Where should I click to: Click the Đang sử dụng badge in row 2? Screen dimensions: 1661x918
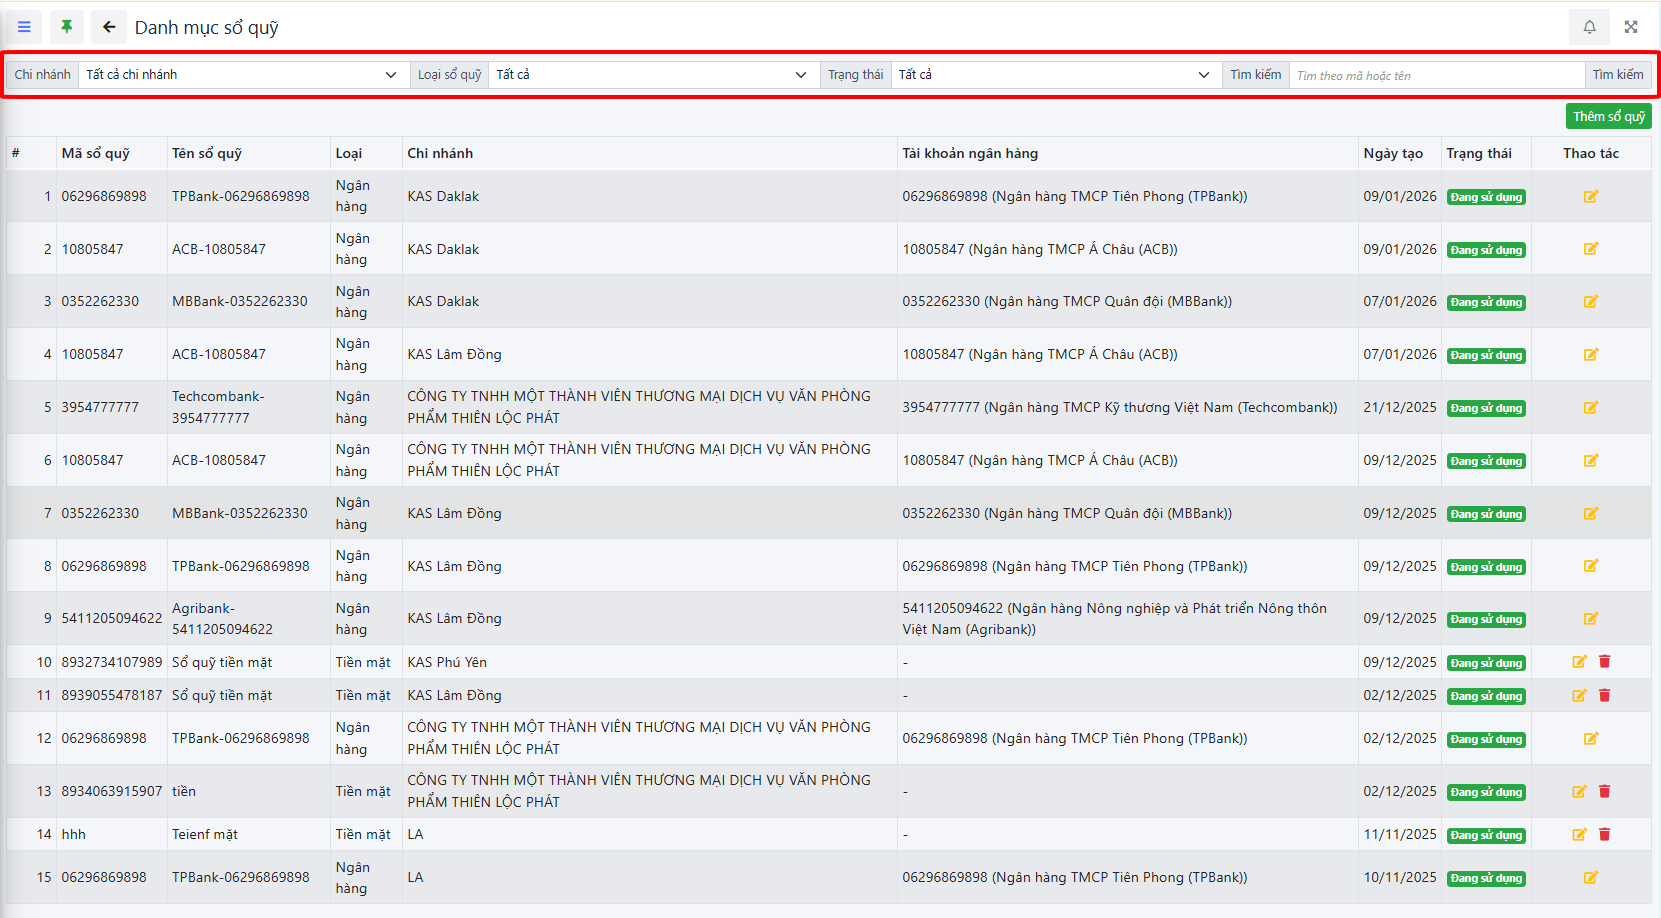point(1486,250)
